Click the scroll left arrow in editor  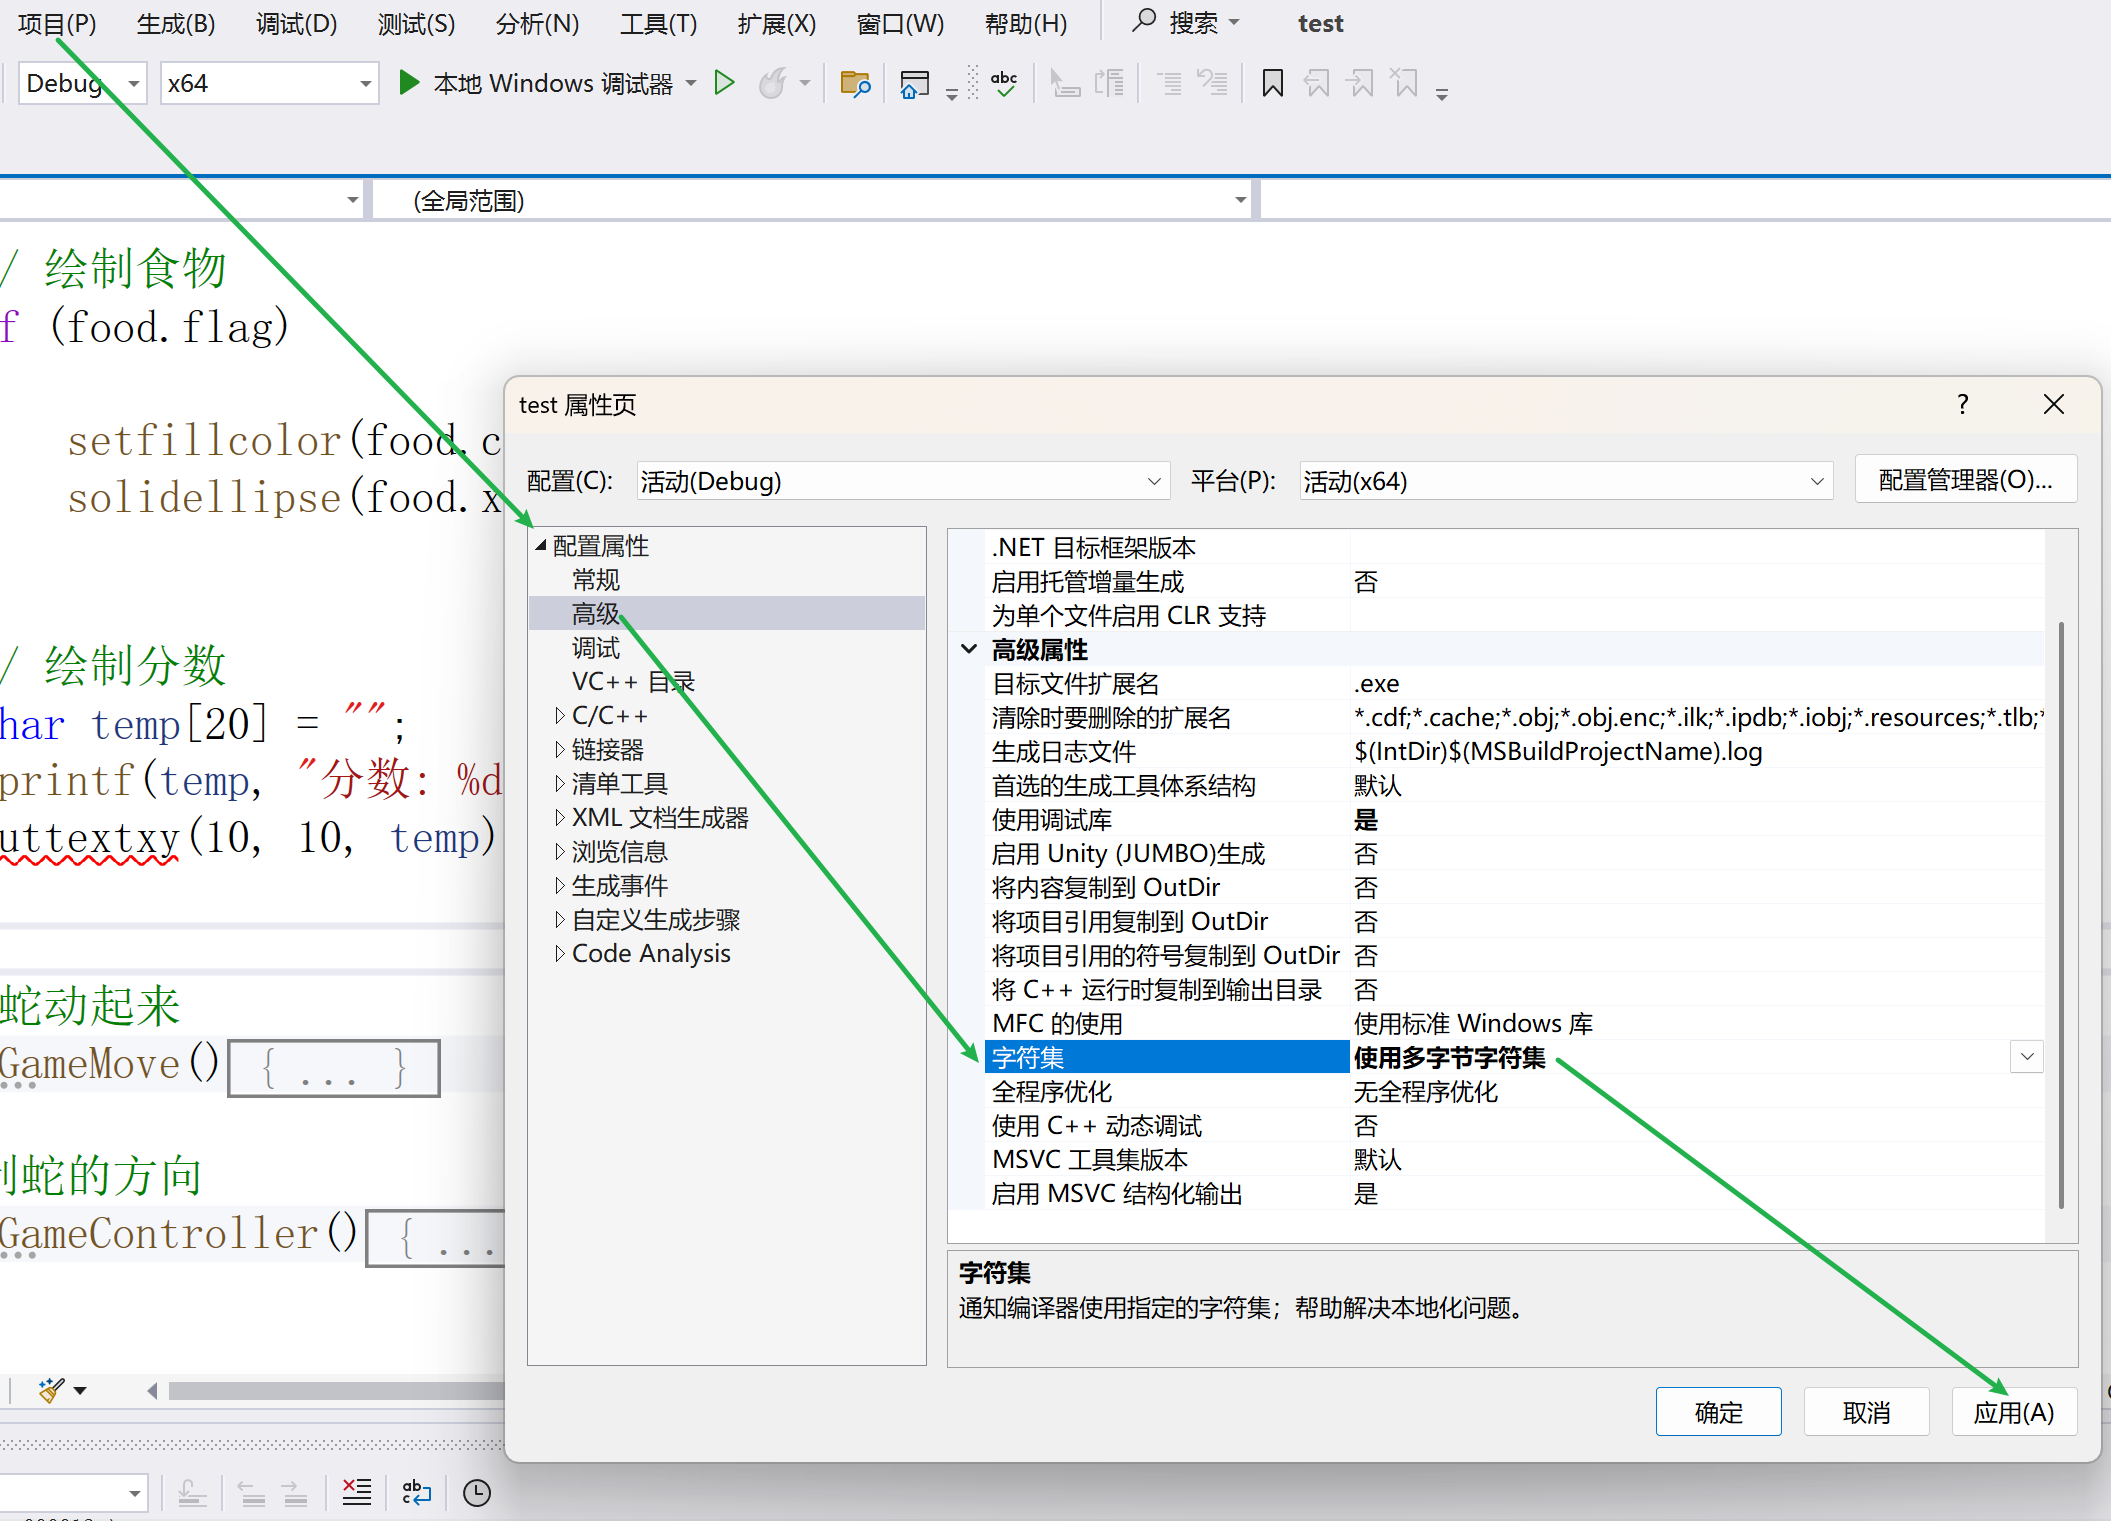point(152,1390)
